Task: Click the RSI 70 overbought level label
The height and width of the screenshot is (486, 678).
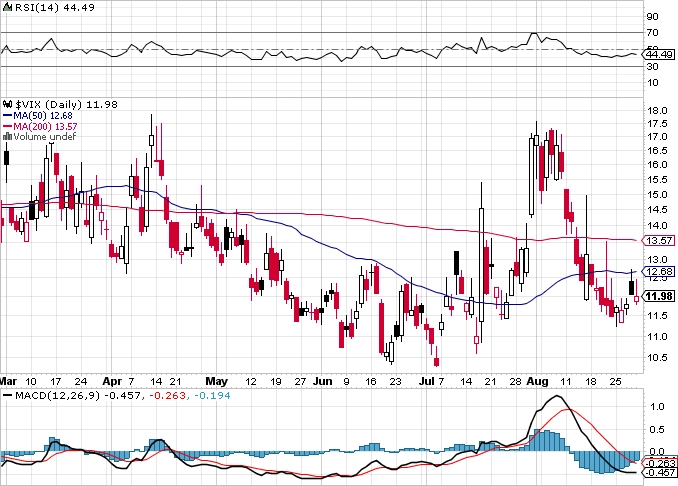Action: [652, 32]
